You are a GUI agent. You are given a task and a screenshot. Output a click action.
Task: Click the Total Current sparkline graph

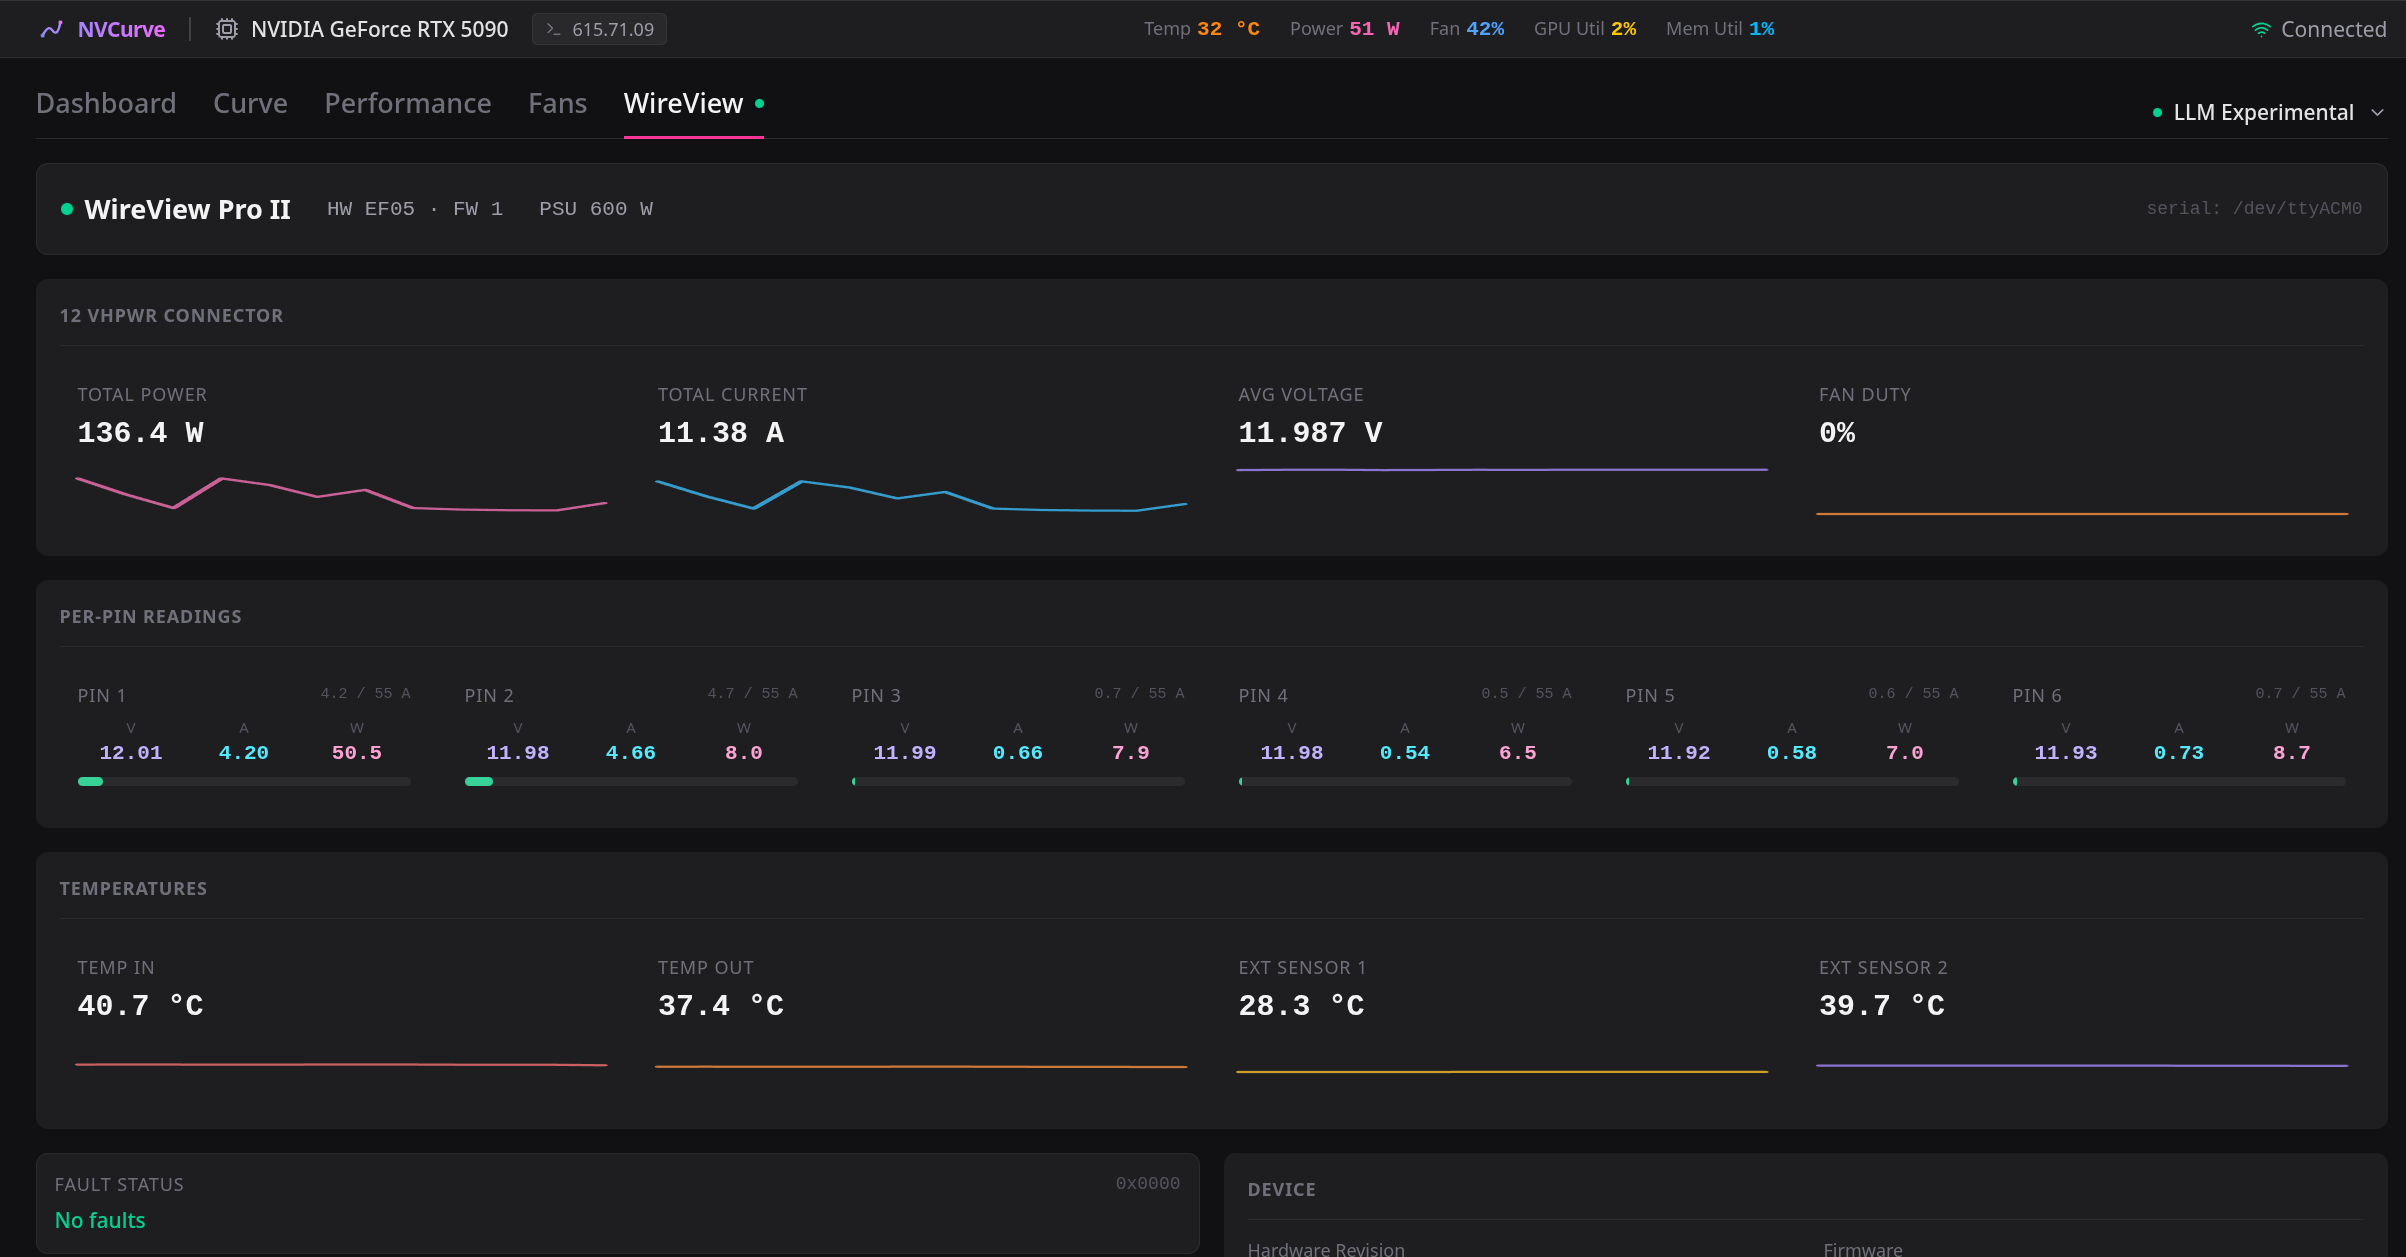coord(921,495)
